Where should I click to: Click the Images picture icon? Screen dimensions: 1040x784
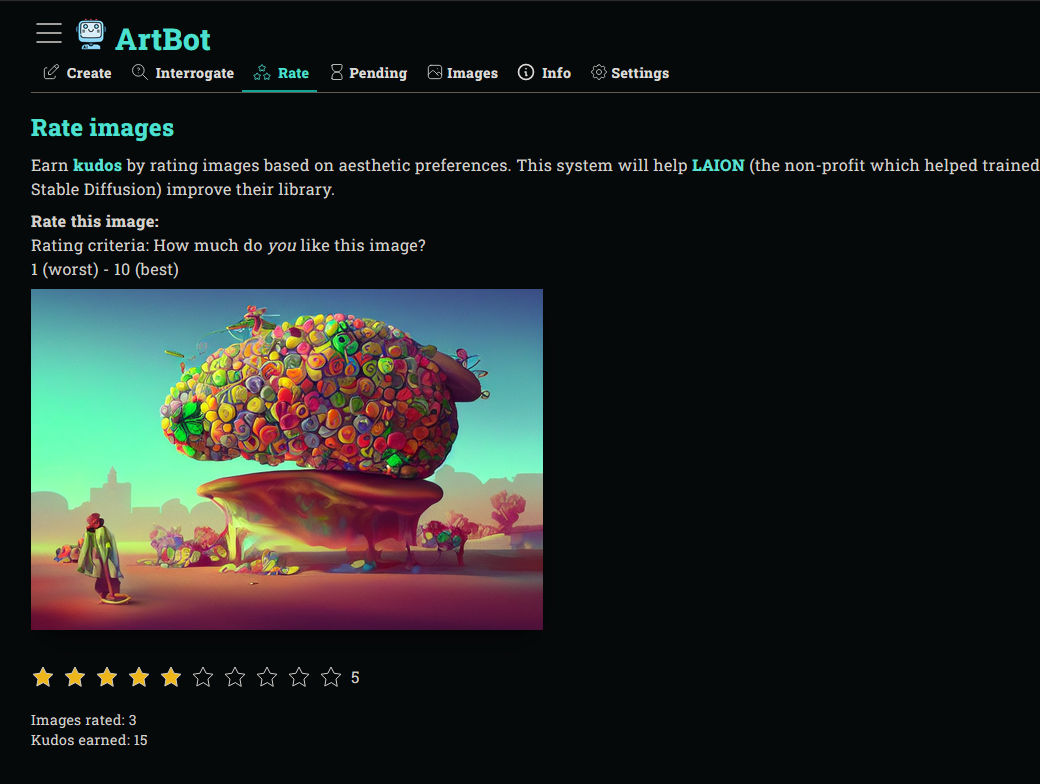(x=433, y=72)
